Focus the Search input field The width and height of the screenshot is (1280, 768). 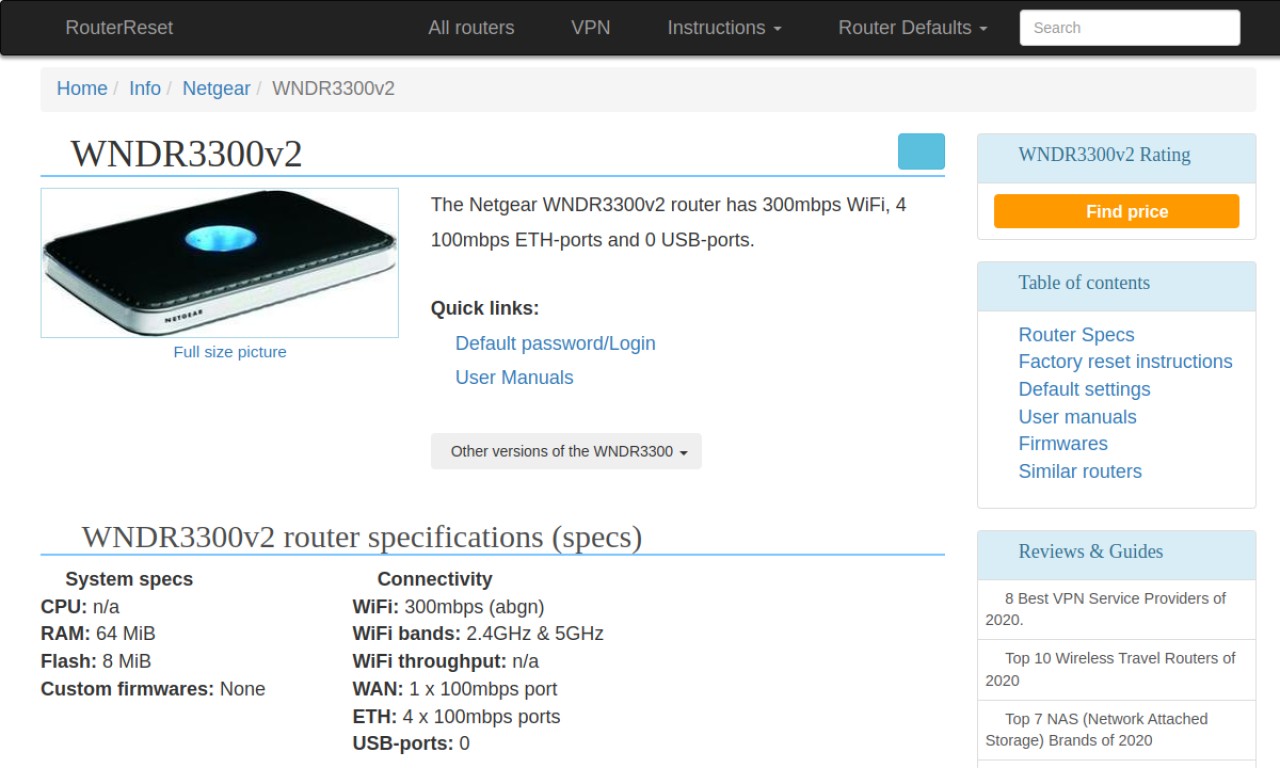pos(1130,28)
